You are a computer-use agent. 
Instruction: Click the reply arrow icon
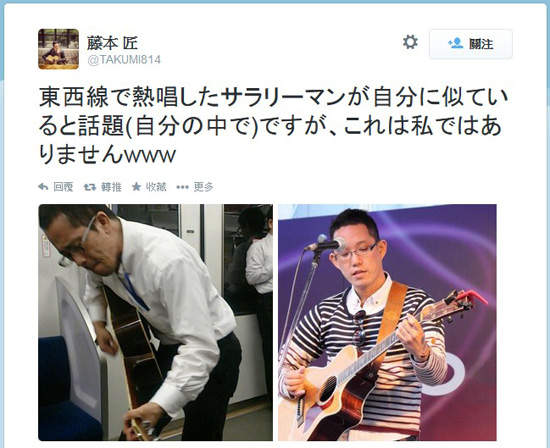click(x=43, y=187)
